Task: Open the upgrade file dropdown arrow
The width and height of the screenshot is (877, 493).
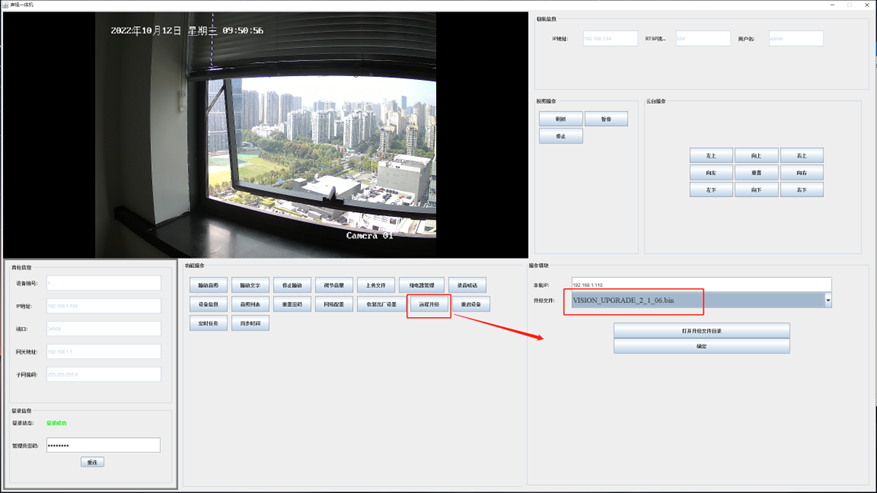Action: [x=827, y=300]
